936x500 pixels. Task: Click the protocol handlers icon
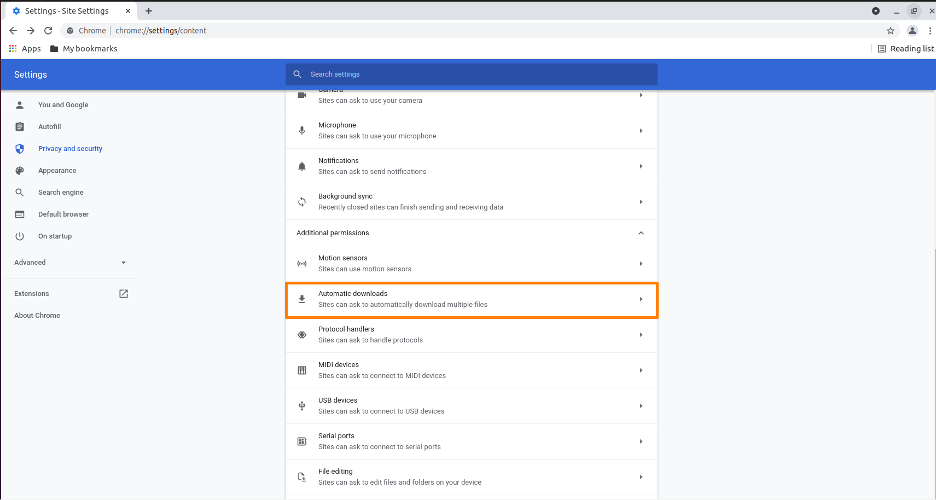(302, 335)
